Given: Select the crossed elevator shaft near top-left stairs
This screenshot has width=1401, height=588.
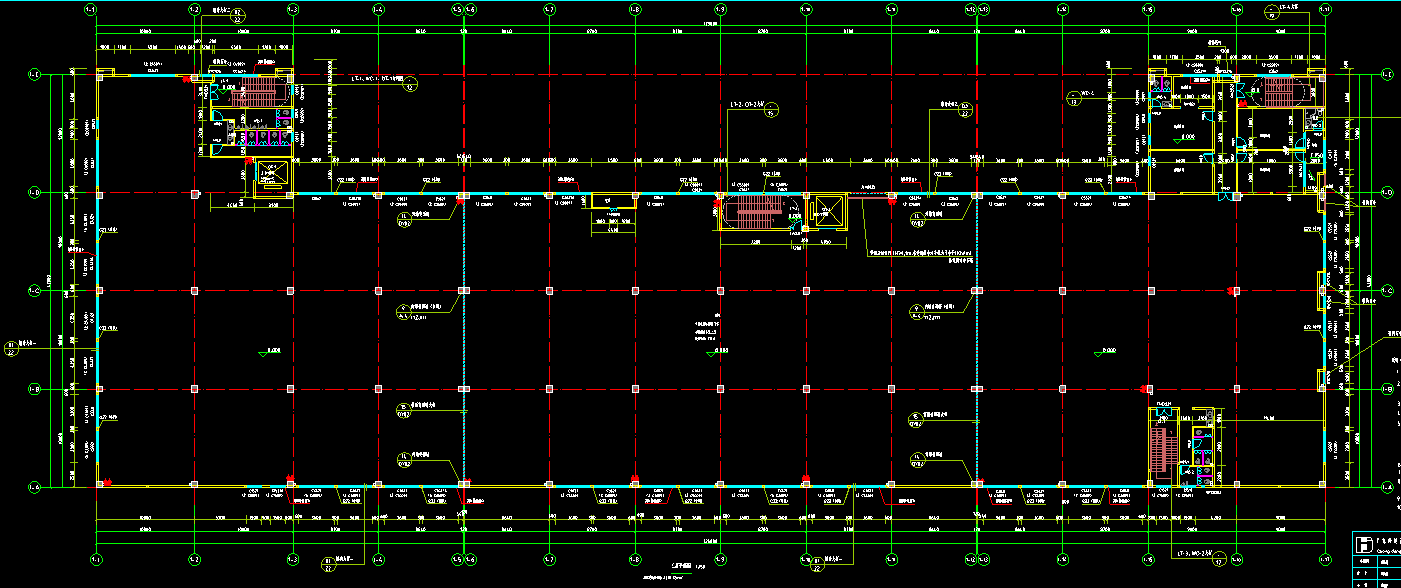Looking at the screenshot, I should (270, 174).
